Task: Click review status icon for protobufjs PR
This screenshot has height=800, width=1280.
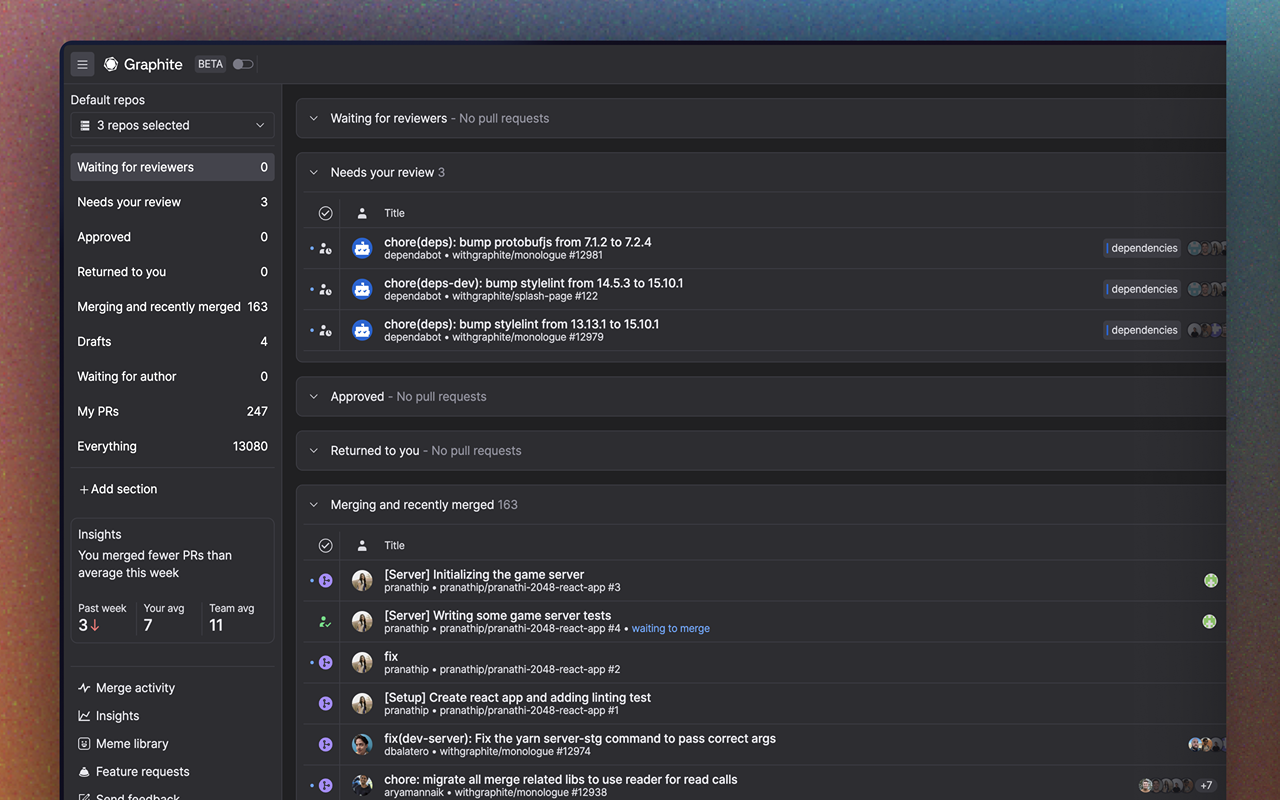Action: coord(325,248)
